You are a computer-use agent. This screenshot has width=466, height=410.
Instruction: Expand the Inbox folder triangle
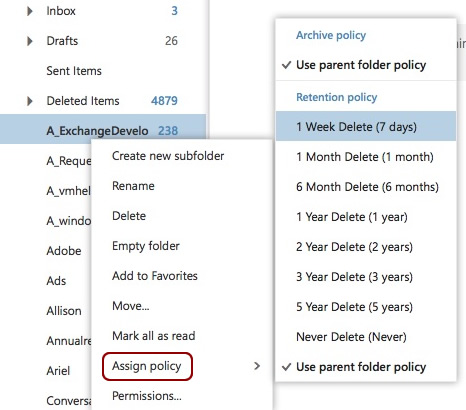(30, 11)
